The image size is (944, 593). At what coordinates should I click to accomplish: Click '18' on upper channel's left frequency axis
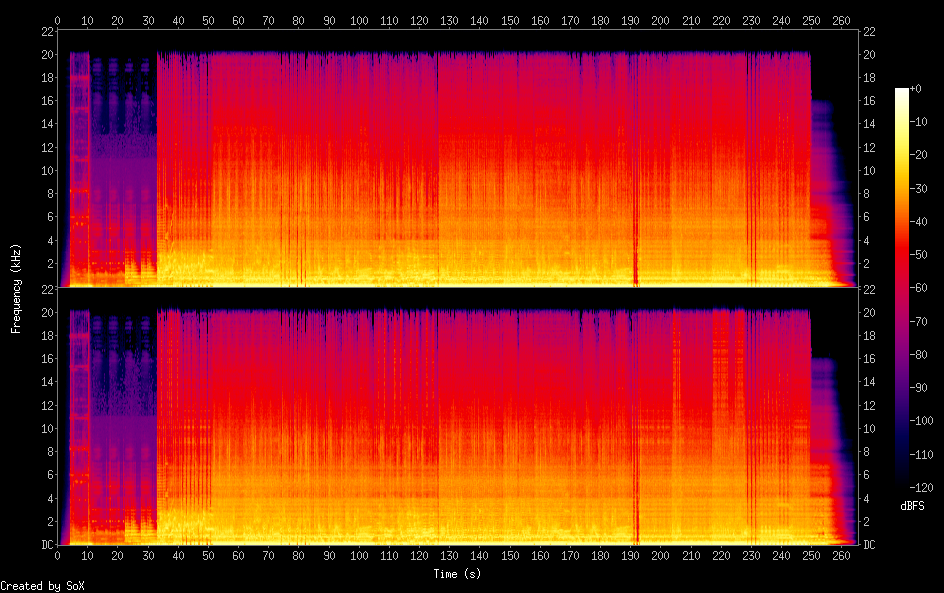(47, 77)
